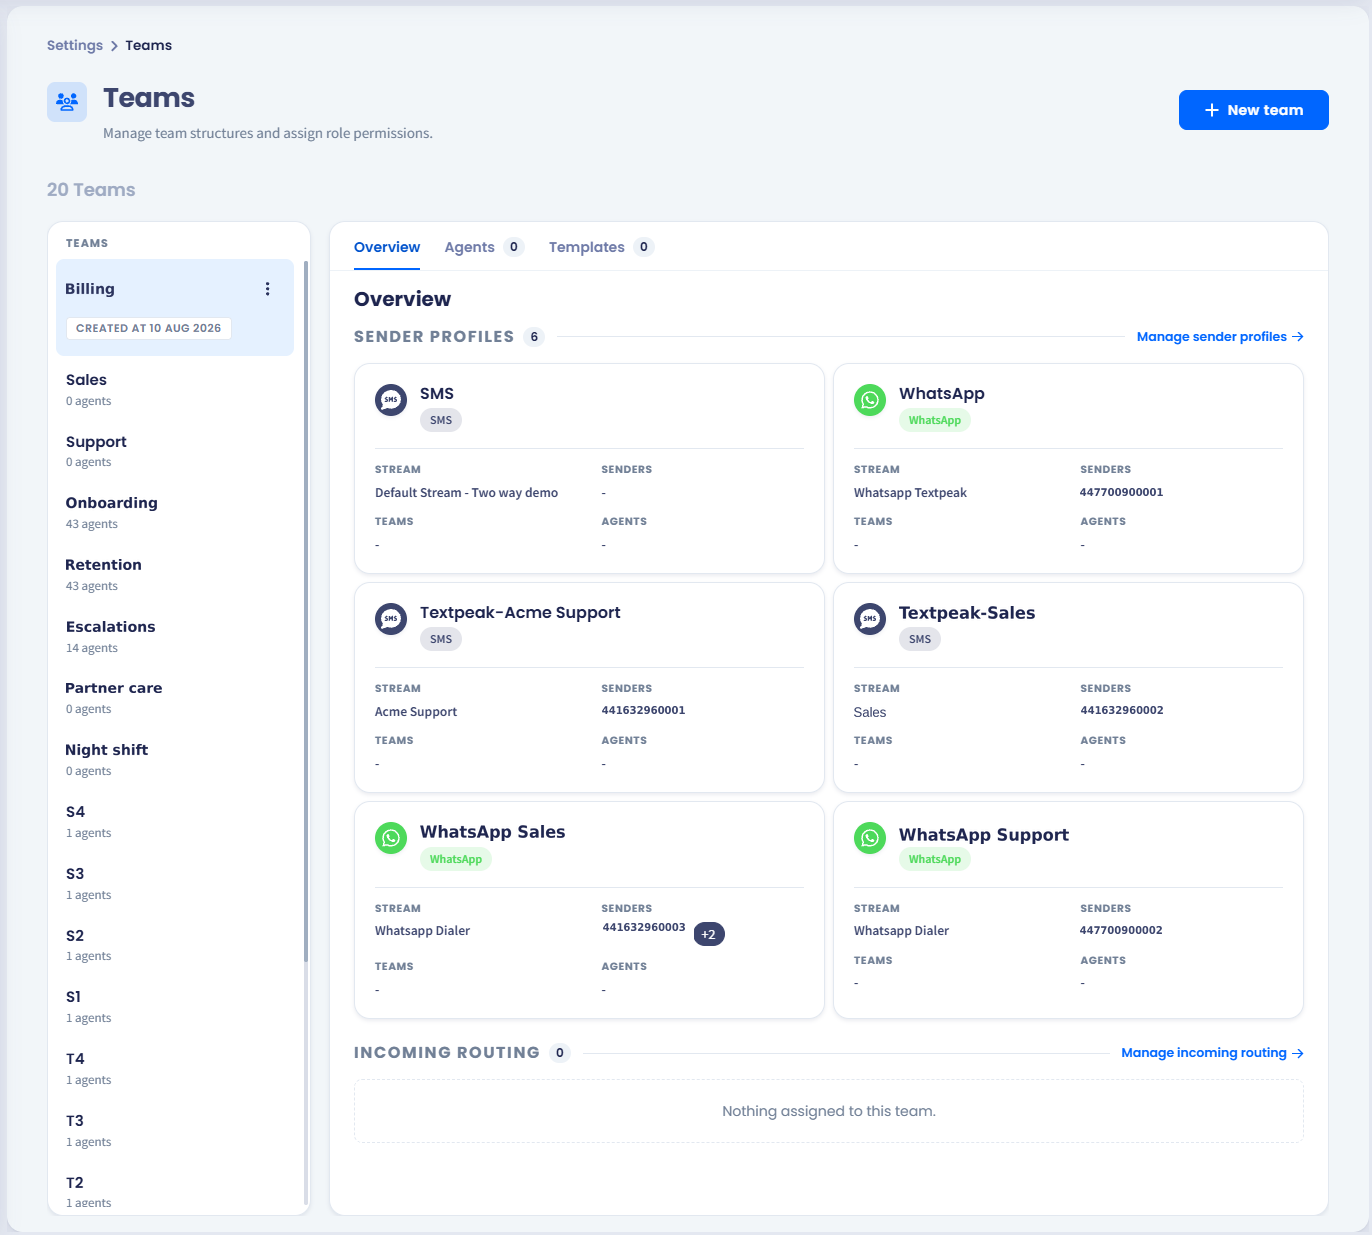The width and height of the screenshot is (1372, 1235).
Task: Click the WhatsApp Sales profile icon
Action: [391, 838]
